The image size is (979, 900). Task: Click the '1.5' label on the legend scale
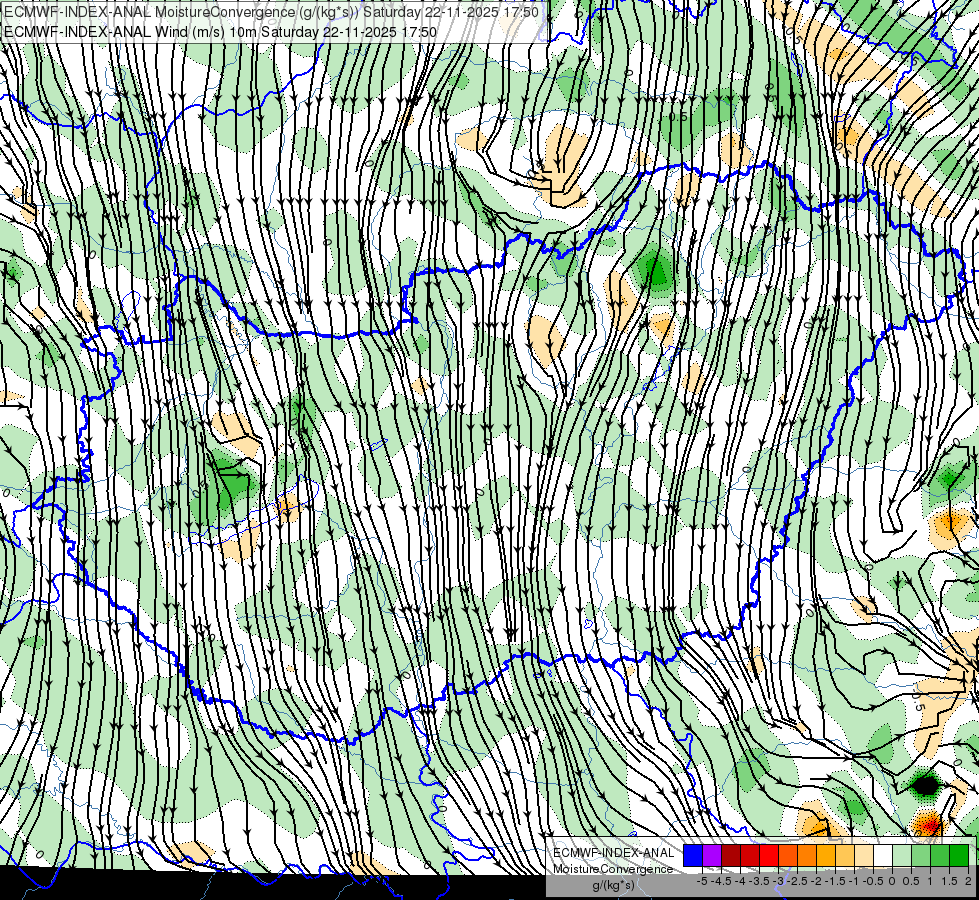click(949, 881)
